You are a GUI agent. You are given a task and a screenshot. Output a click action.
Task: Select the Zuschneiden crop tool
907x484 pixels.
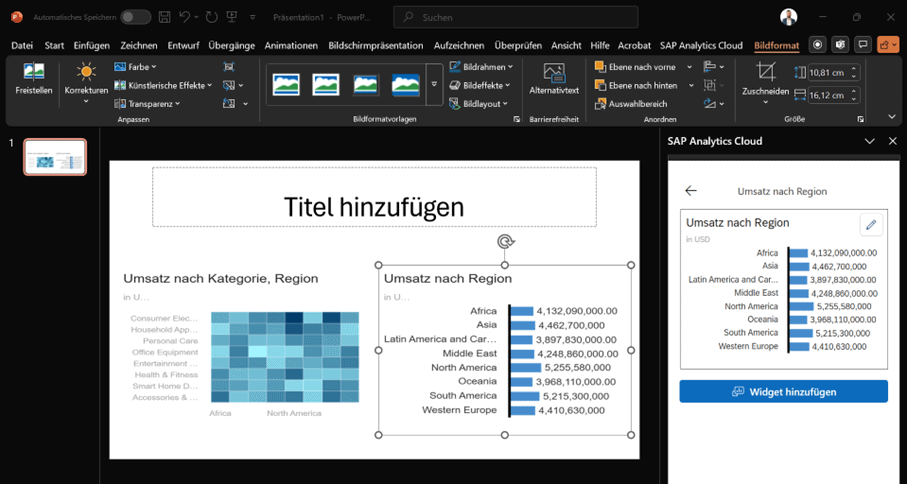[766, 78]
